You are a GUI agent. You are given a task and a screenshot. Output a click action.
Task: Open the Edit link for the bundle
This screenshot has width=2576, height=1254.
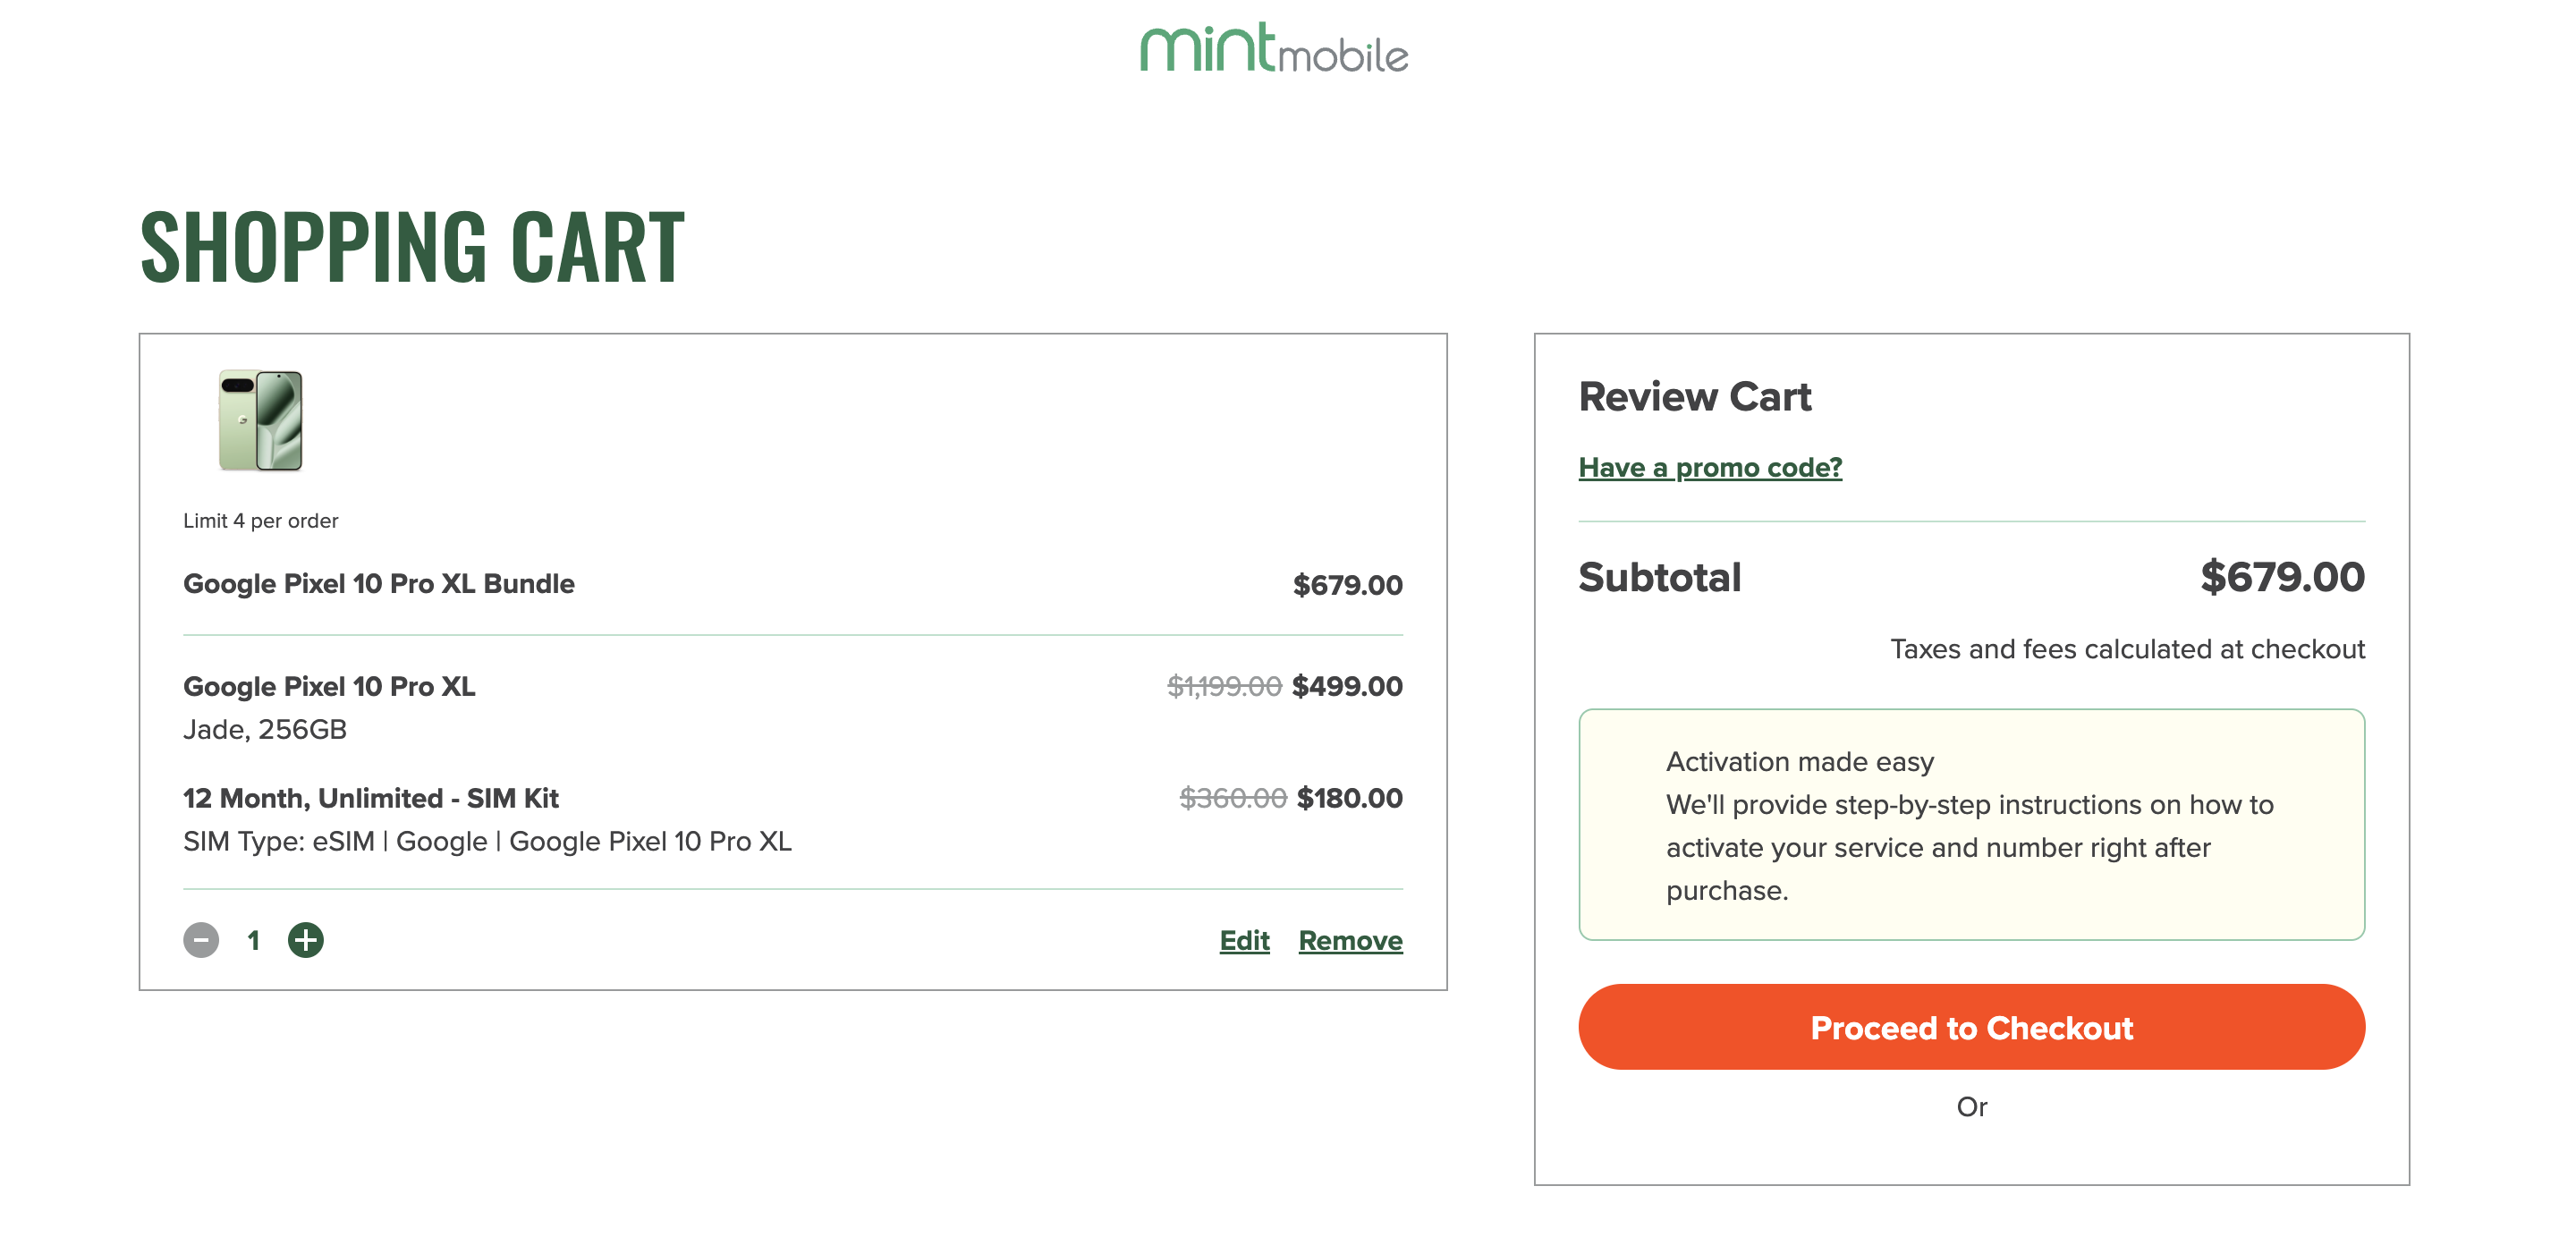(1244, 941)
